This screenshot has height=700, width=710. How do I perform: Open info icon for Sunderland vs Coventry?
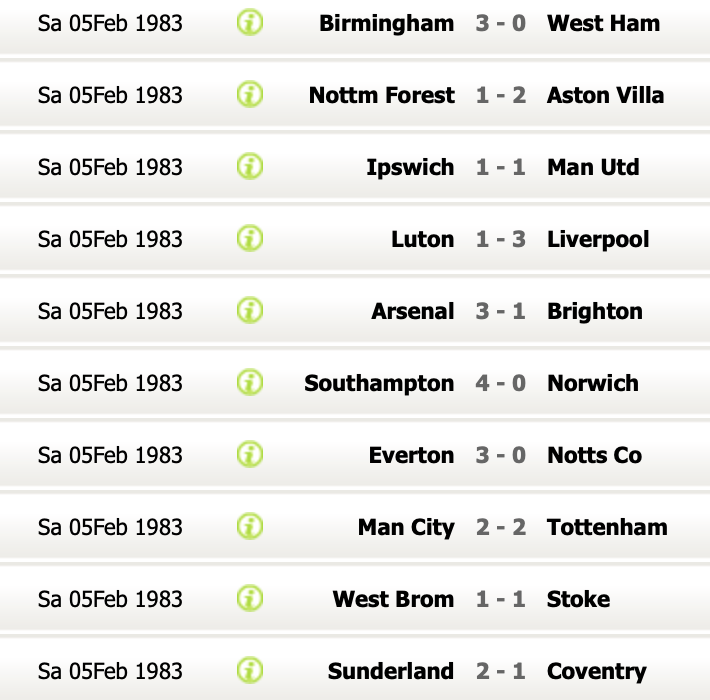click(250, 670)
